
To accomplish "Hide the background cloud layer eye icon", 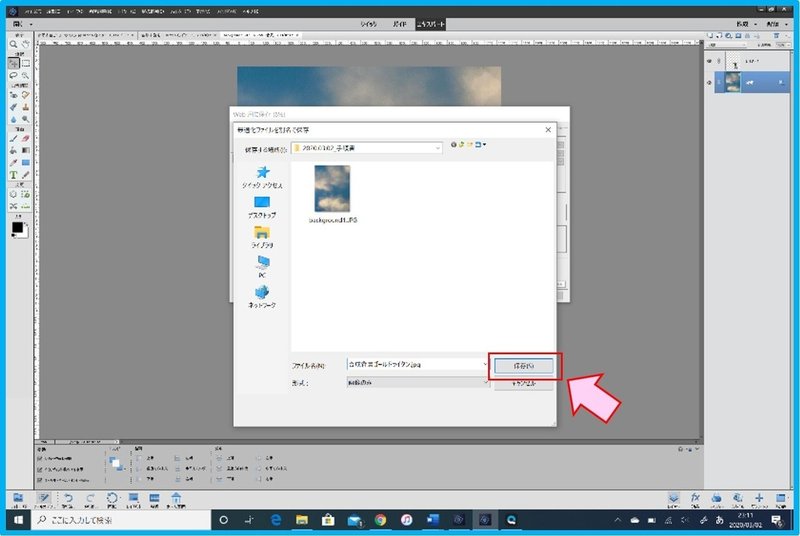I will click(x=709, y=83).
